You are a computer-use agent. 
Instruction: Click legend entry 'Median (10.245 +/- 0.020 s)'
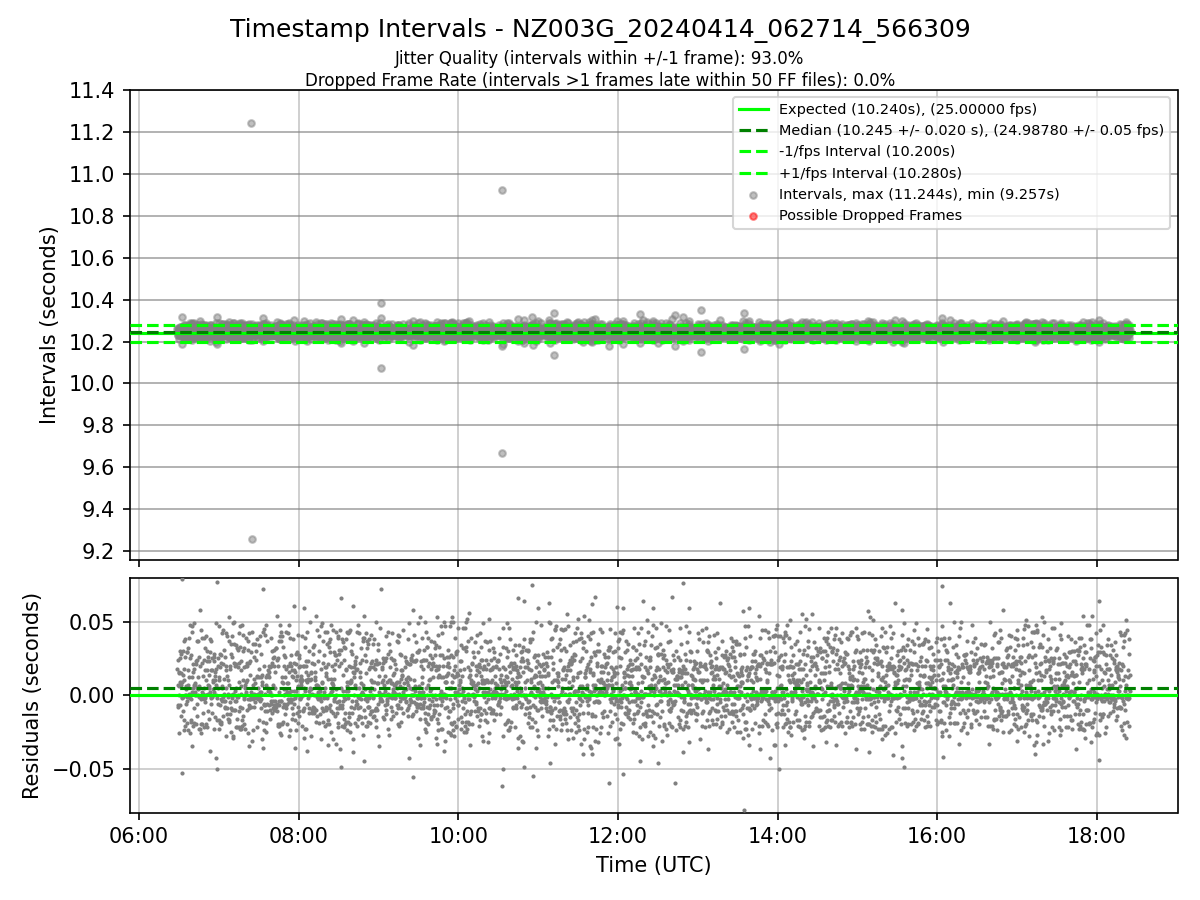[x=971, y=130]
